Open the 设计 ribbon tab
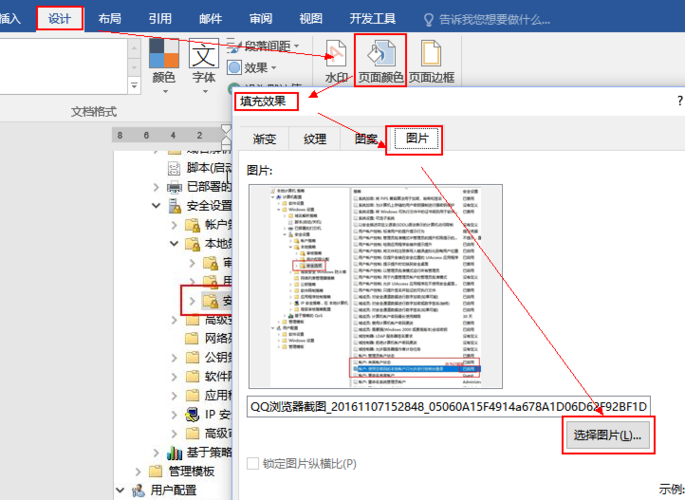 point(59,19)
